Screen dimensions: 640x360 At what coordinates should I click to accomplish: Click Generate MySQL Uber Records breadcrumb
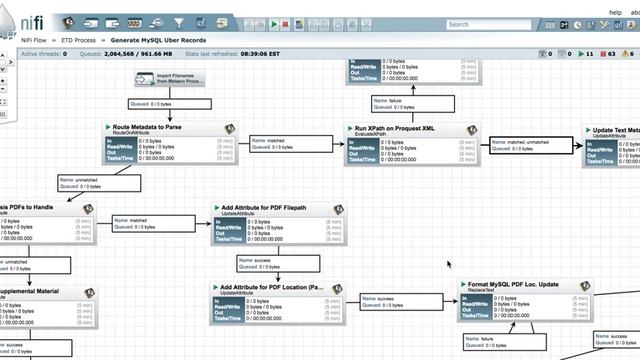(158, 40)
